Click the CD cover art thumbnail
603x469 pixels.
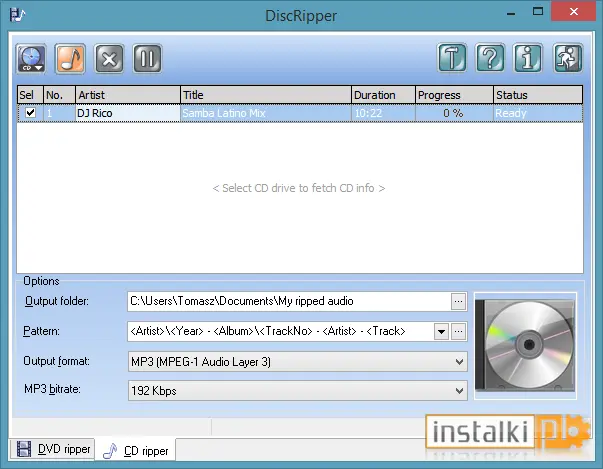pyautogui.click(x=525, y=346)
